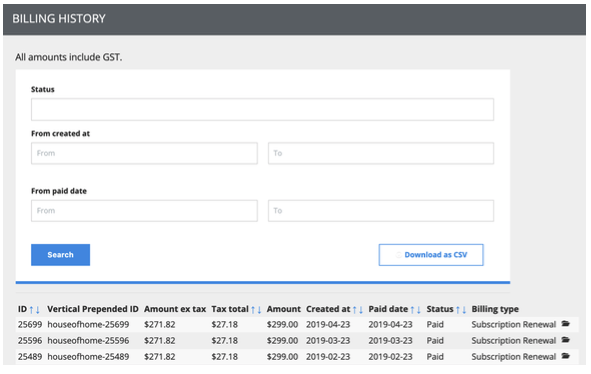Screen dimensions: 591x374
Task: Click ID value 25489
Action: pyautogui.click(x=30, y=357)
